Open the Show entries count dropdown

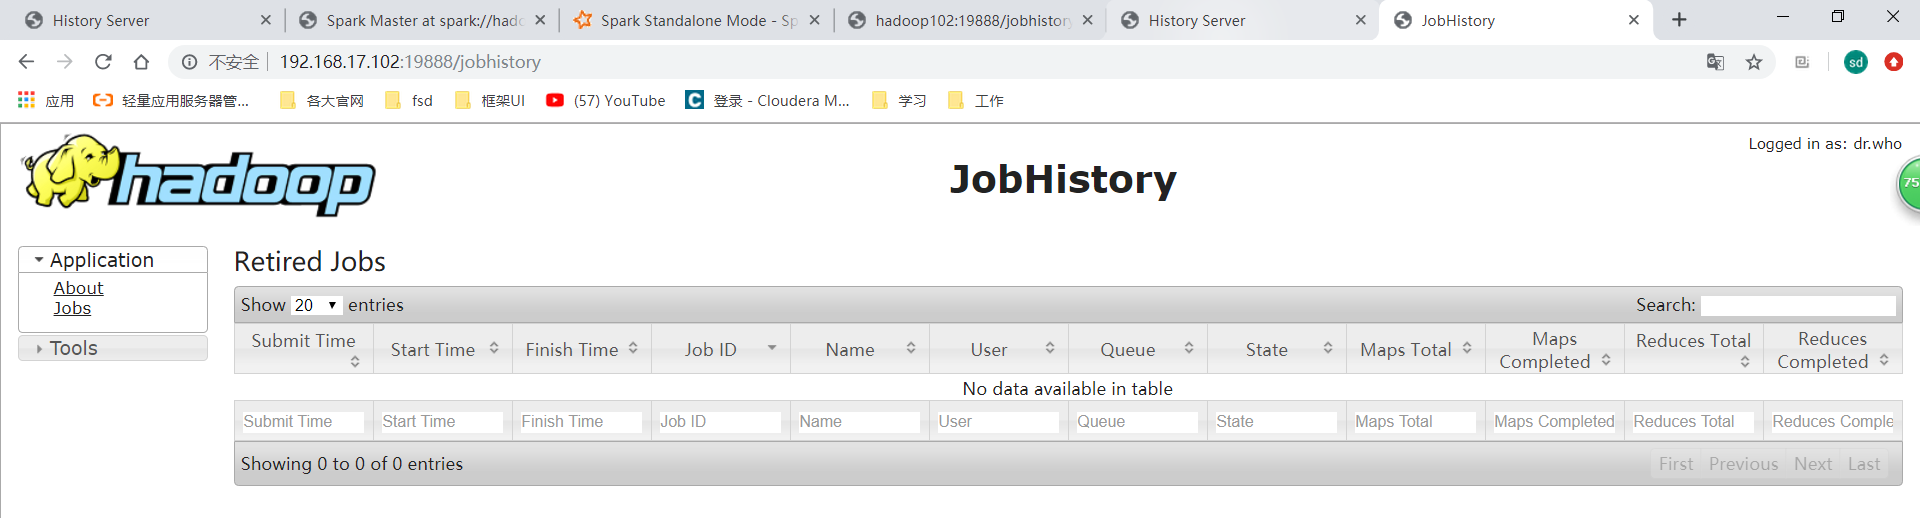(316, 305)
